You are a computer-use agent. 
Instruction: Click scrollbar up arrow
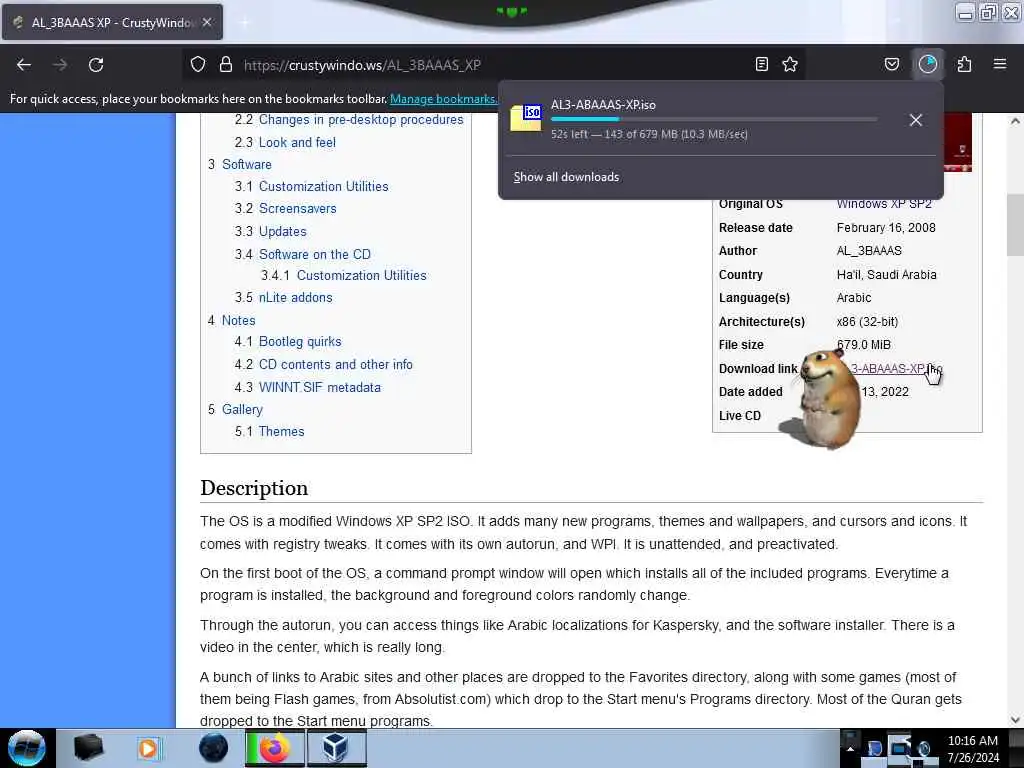(1015, 121)
